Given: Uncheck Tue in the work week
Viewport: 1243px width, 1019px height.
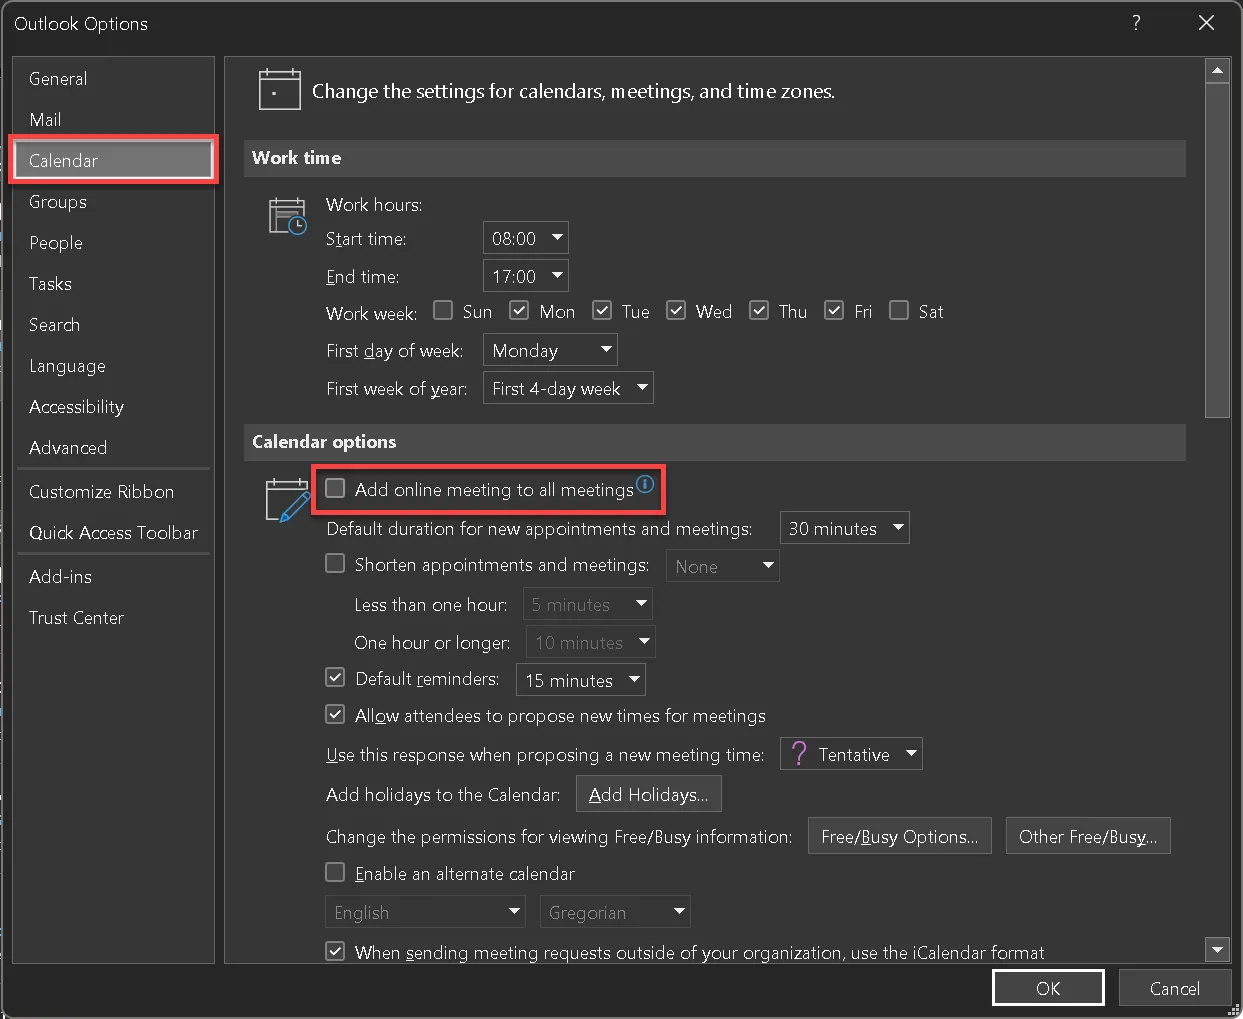Looking at the screenshot, I should pyautogui.click(x=602, y=310).
